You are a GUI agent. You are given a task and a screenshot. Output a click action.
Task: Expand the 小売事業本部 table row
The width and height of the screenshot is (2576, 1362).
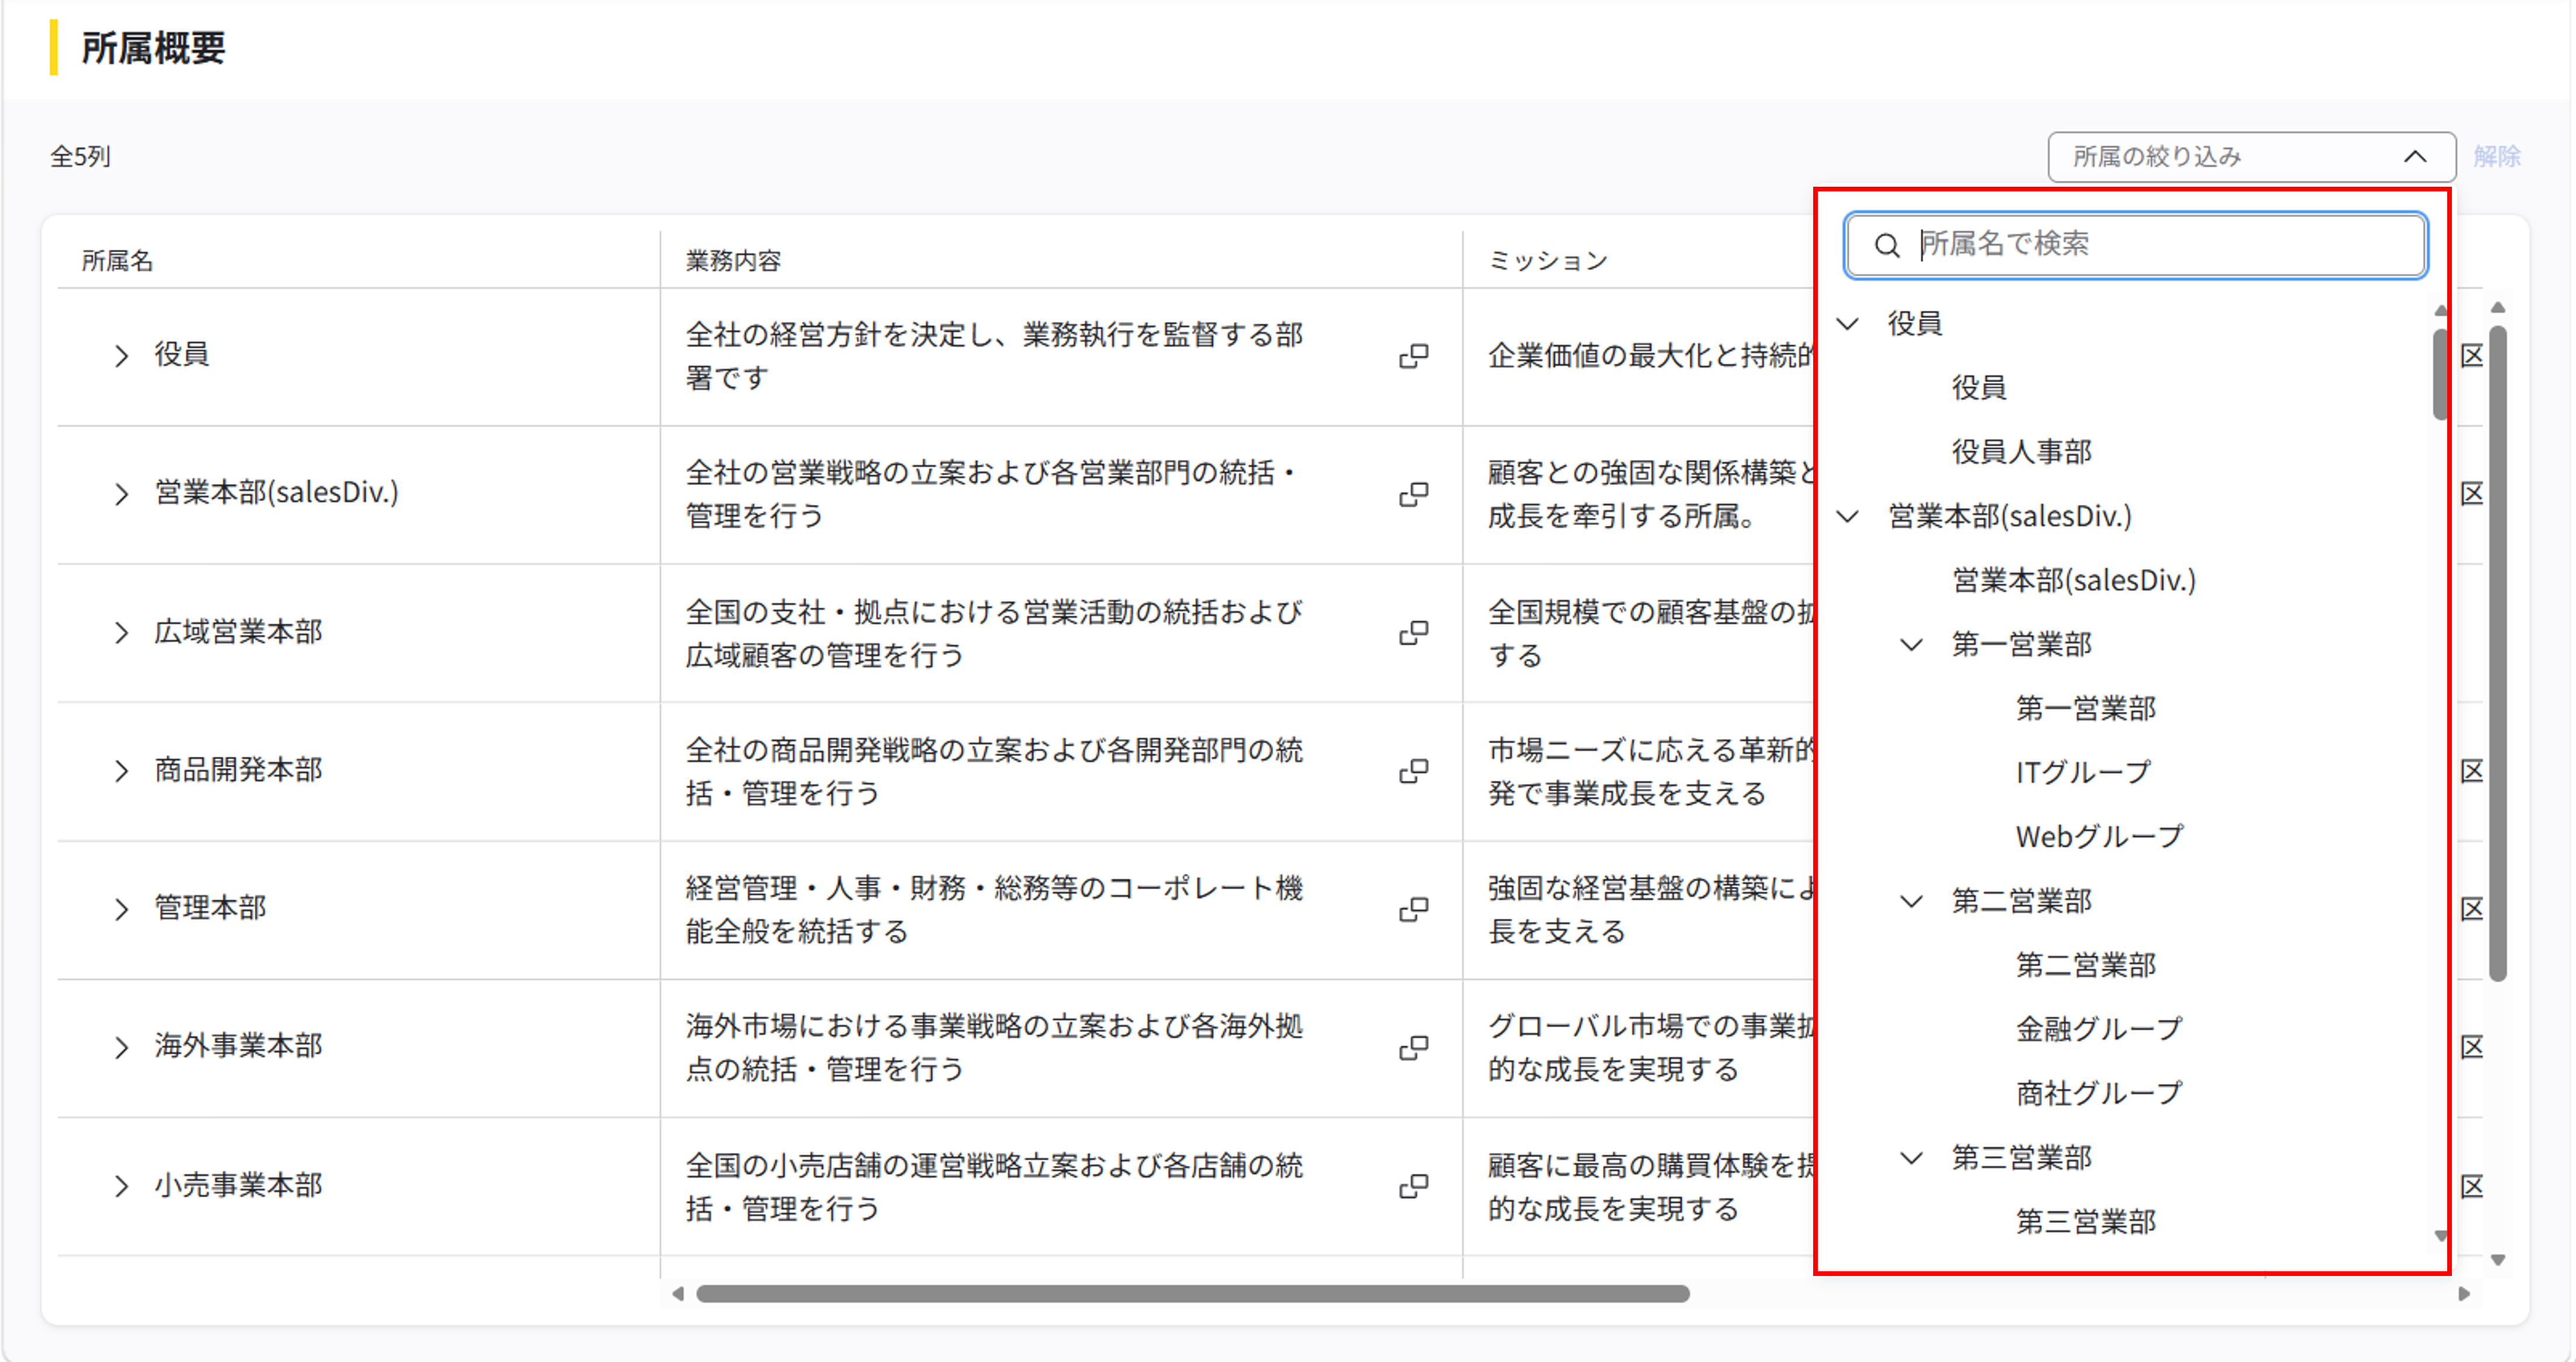(x=121, y=1186)
